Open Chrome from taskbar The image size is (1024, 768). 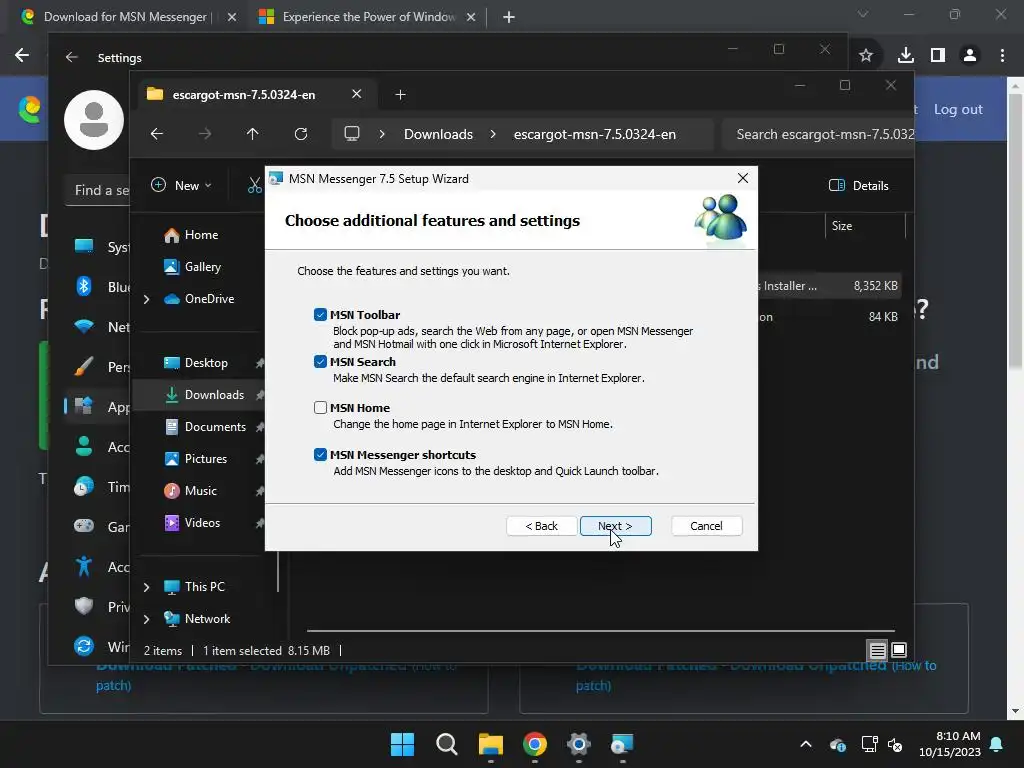click(535, 744)
